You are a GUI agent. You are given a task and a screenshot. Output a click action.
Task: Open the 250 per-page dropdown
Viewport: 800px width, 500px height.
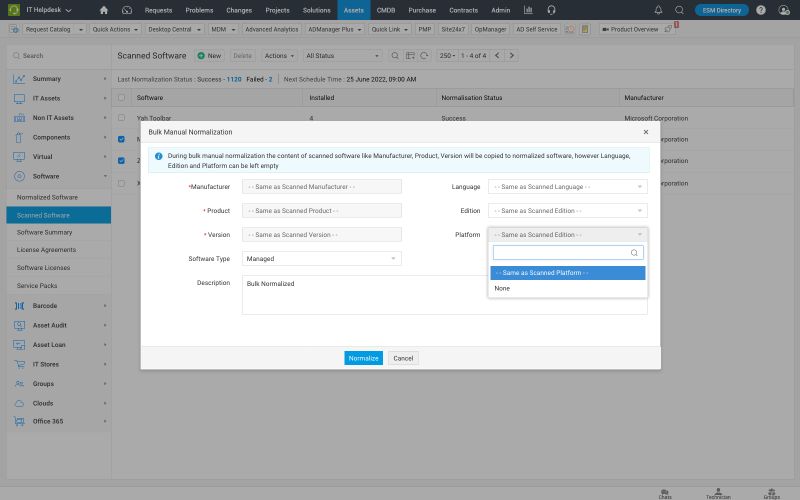447,56
